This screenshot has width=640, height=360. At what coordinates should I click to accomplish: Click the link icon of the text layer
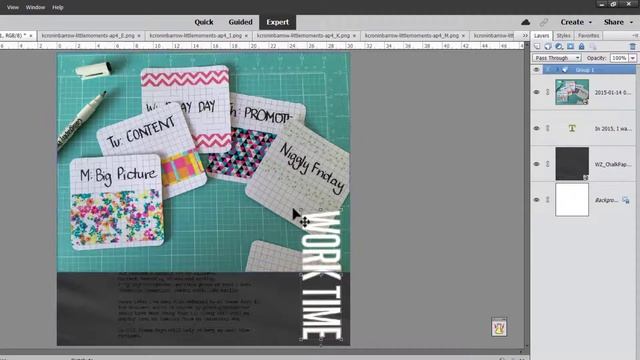click(x=548, y=128)
